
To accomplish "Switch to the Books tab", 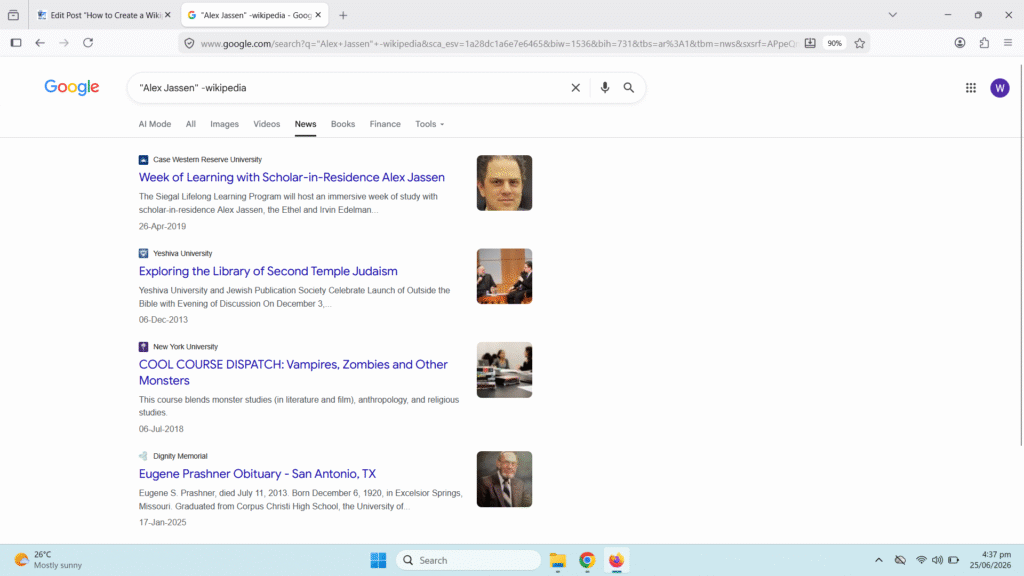I will click(x=343, y=124).
